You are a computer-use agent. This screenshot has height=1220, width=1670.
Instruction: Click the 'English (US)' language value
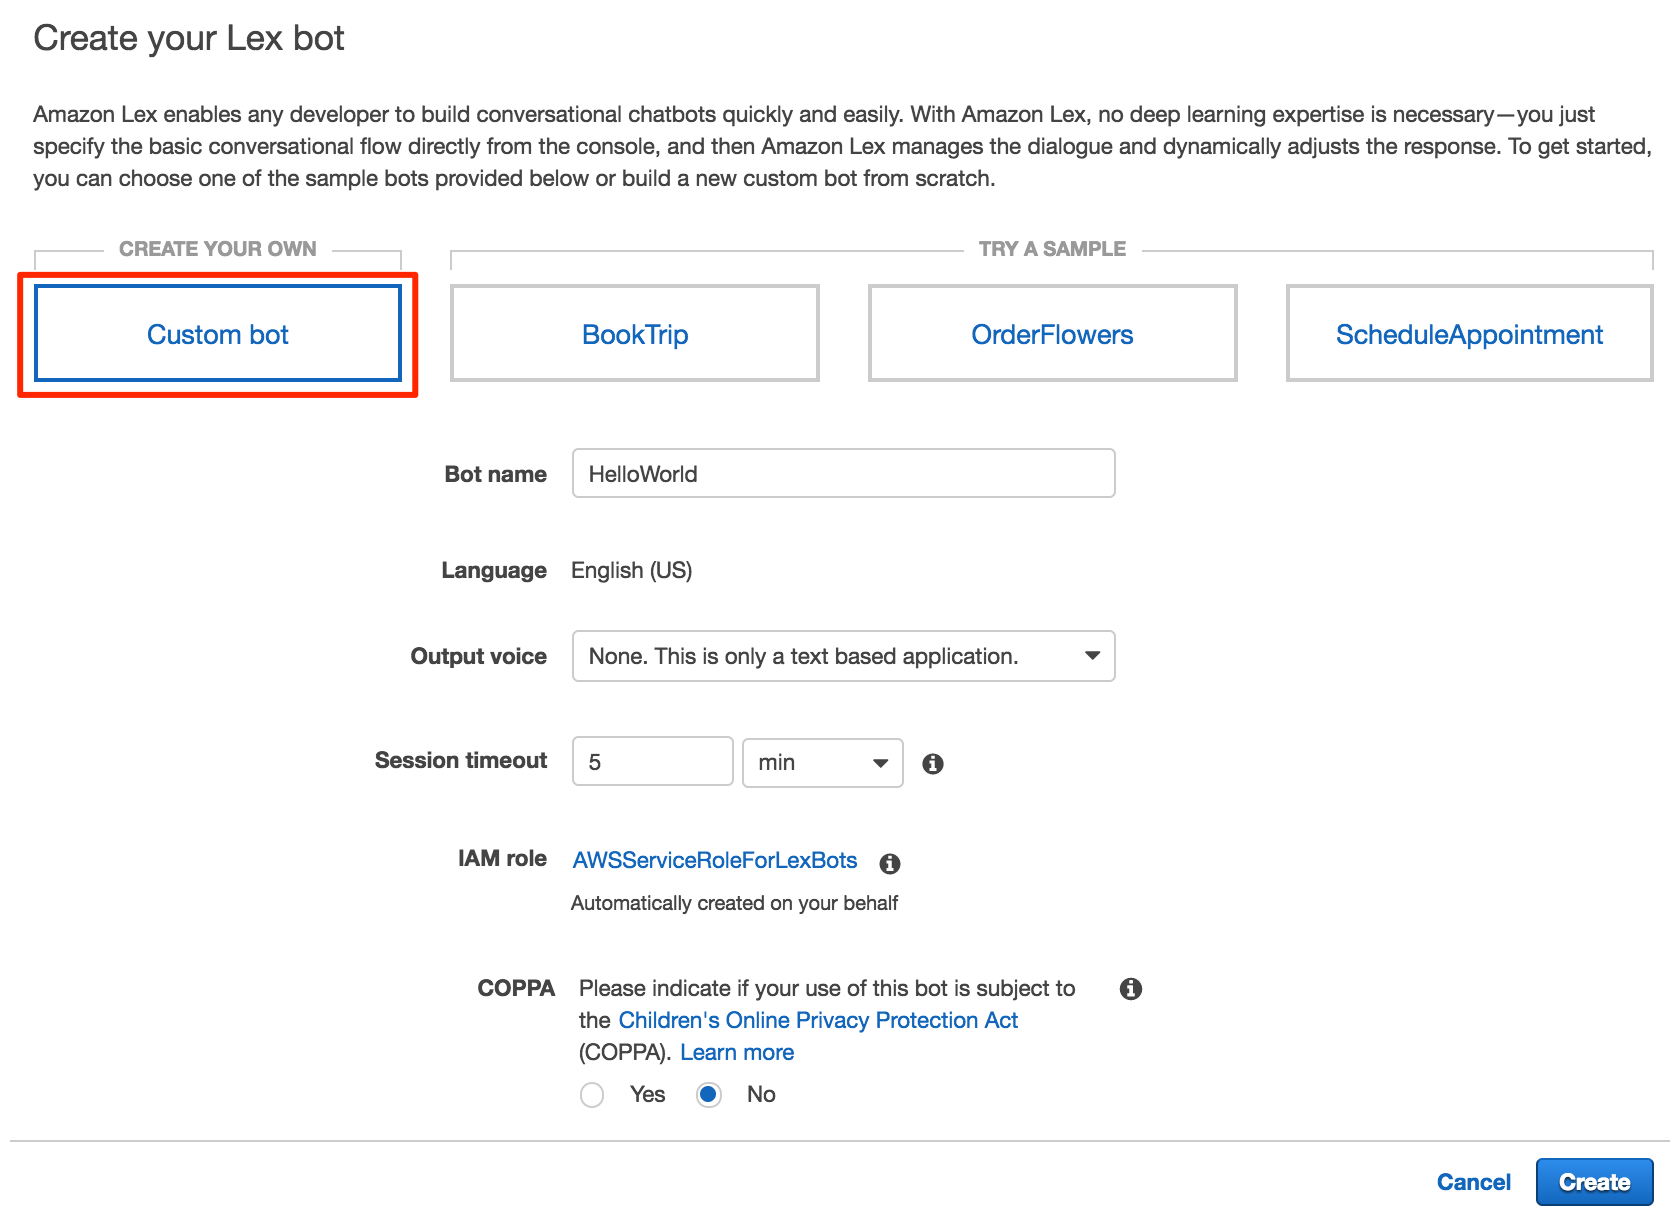pos(631,570)
